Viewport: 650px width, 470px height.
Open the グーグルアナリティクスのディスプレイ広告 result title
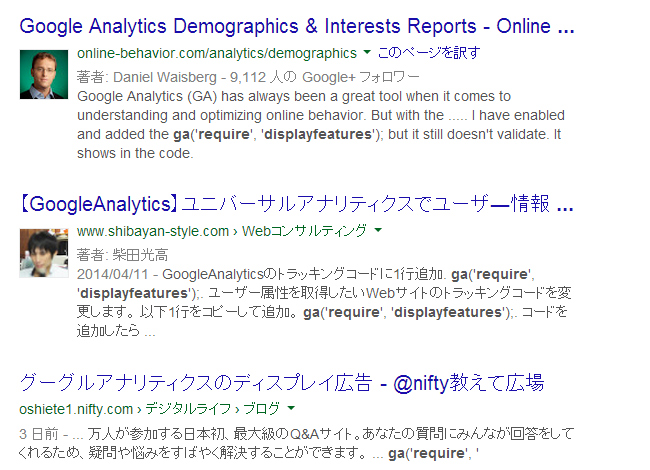pyautogui.click(x=282, y=383)
